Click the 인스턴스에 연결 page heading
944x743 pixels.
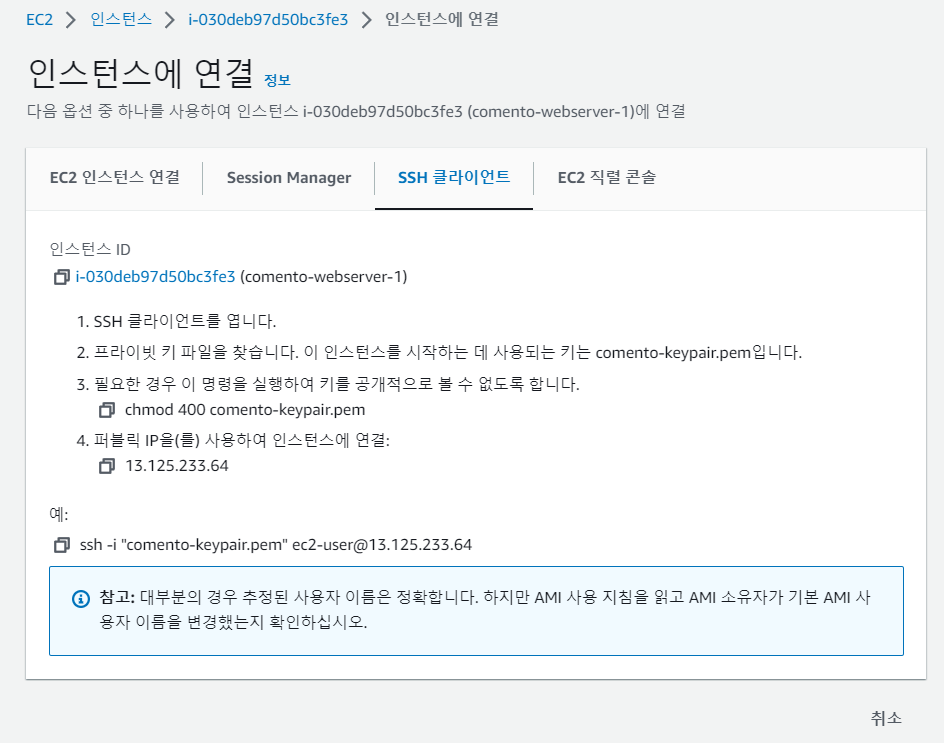141,73
